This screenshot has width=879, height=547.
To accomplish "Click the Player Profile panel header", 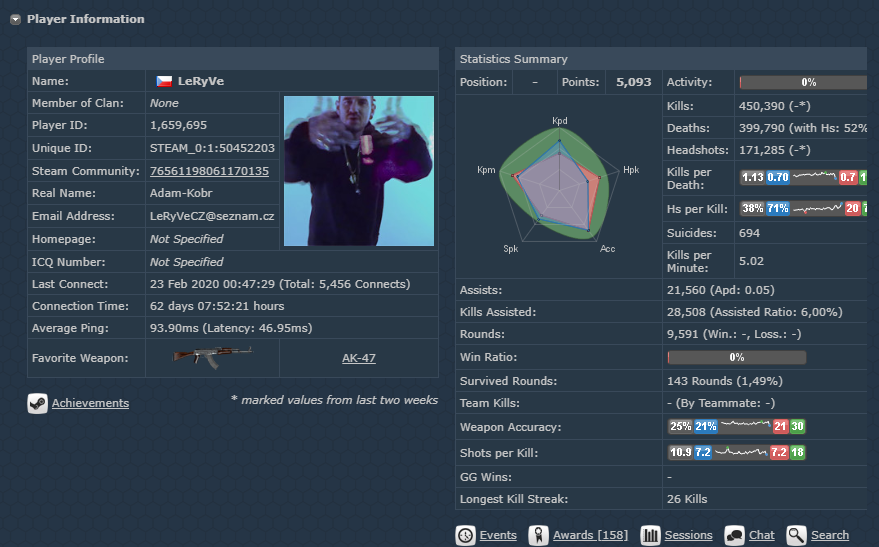I will tap(233, 59).
